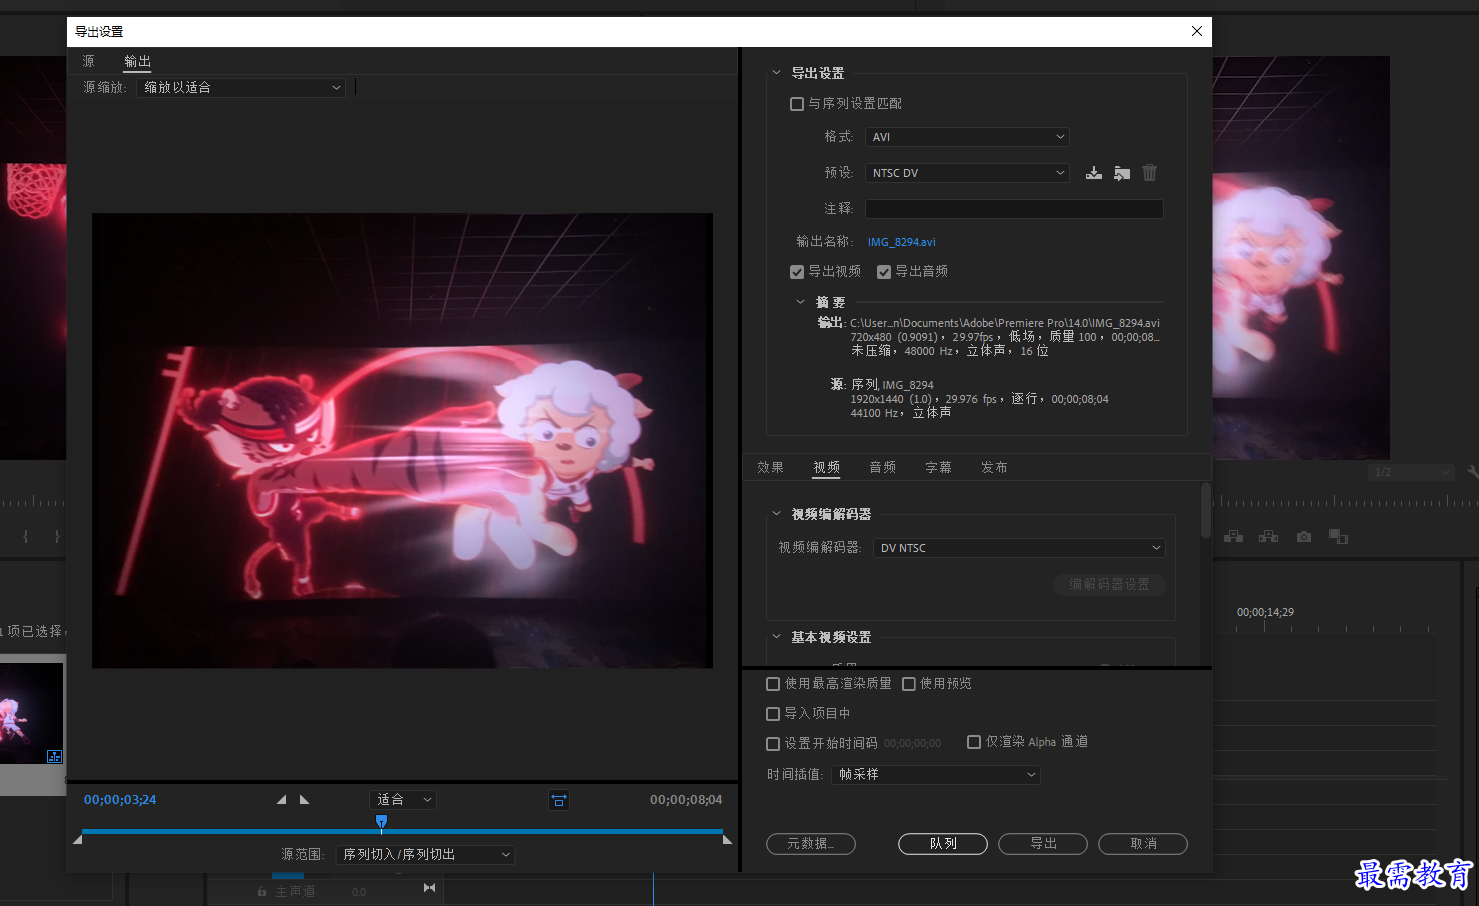Open the Audio tab
Screen dimensions: 1479x906
pos(882,468)
